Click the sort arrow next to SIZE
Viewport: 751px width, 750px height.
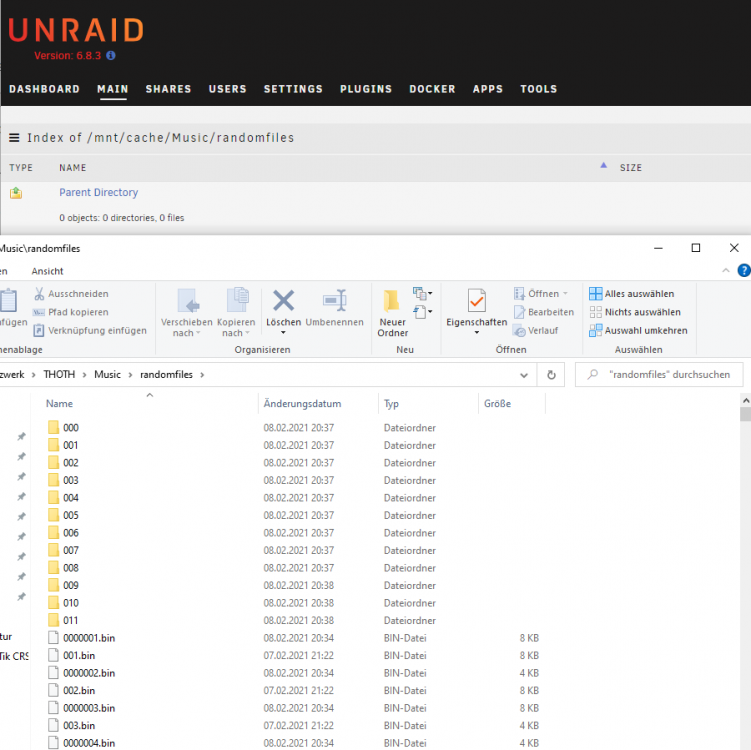pos(603,165)
